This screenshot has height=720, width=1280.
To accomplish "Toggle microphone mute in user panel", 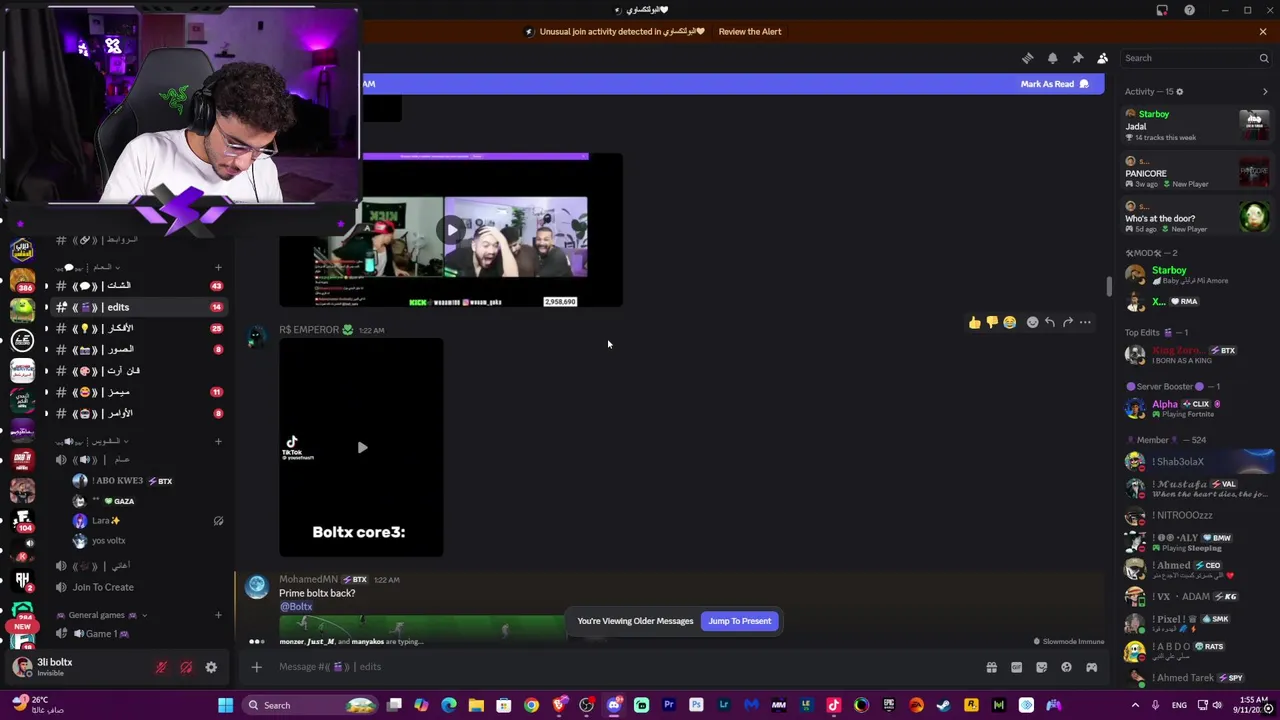I will click(x=161, y=667).
